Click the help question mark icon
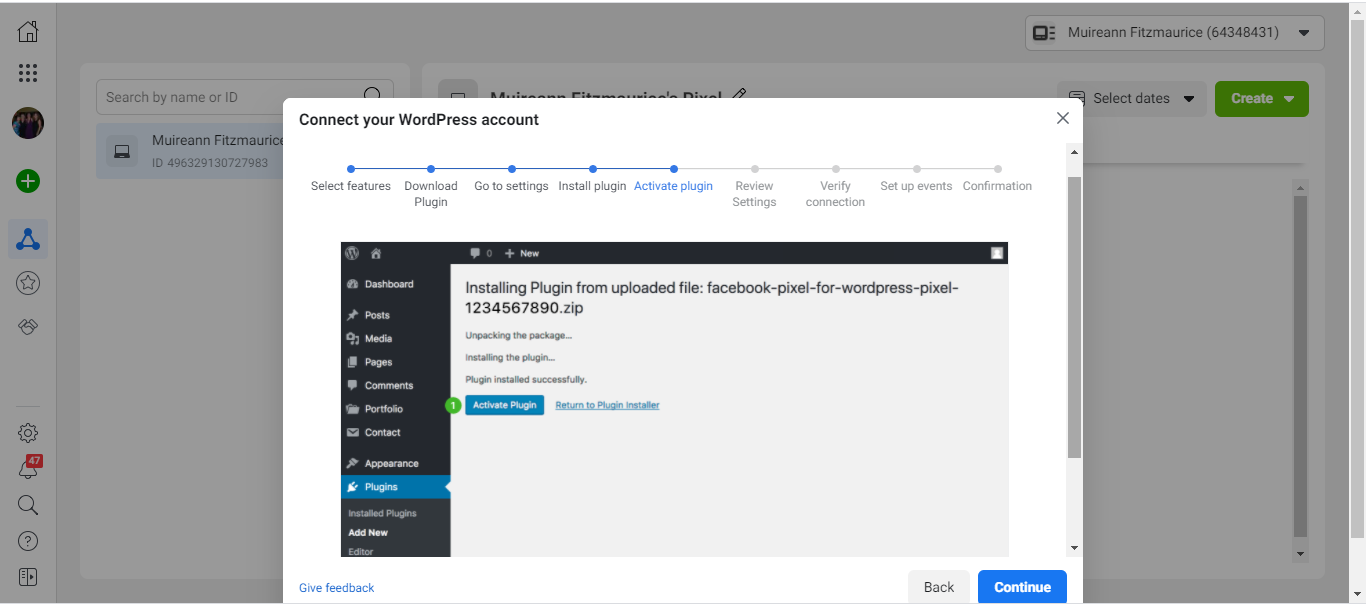Viewport: 1366px width, 607px height. coord(28,541)
